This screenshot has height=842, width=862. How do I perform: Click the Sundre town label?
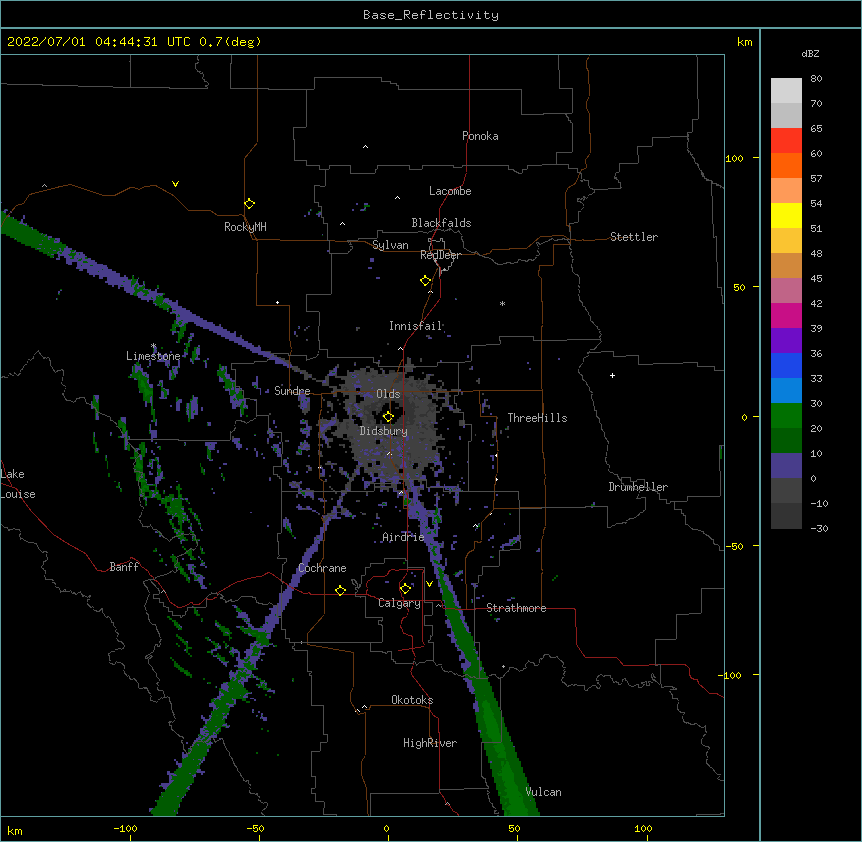pyautogui.click(x=292, y=391)
